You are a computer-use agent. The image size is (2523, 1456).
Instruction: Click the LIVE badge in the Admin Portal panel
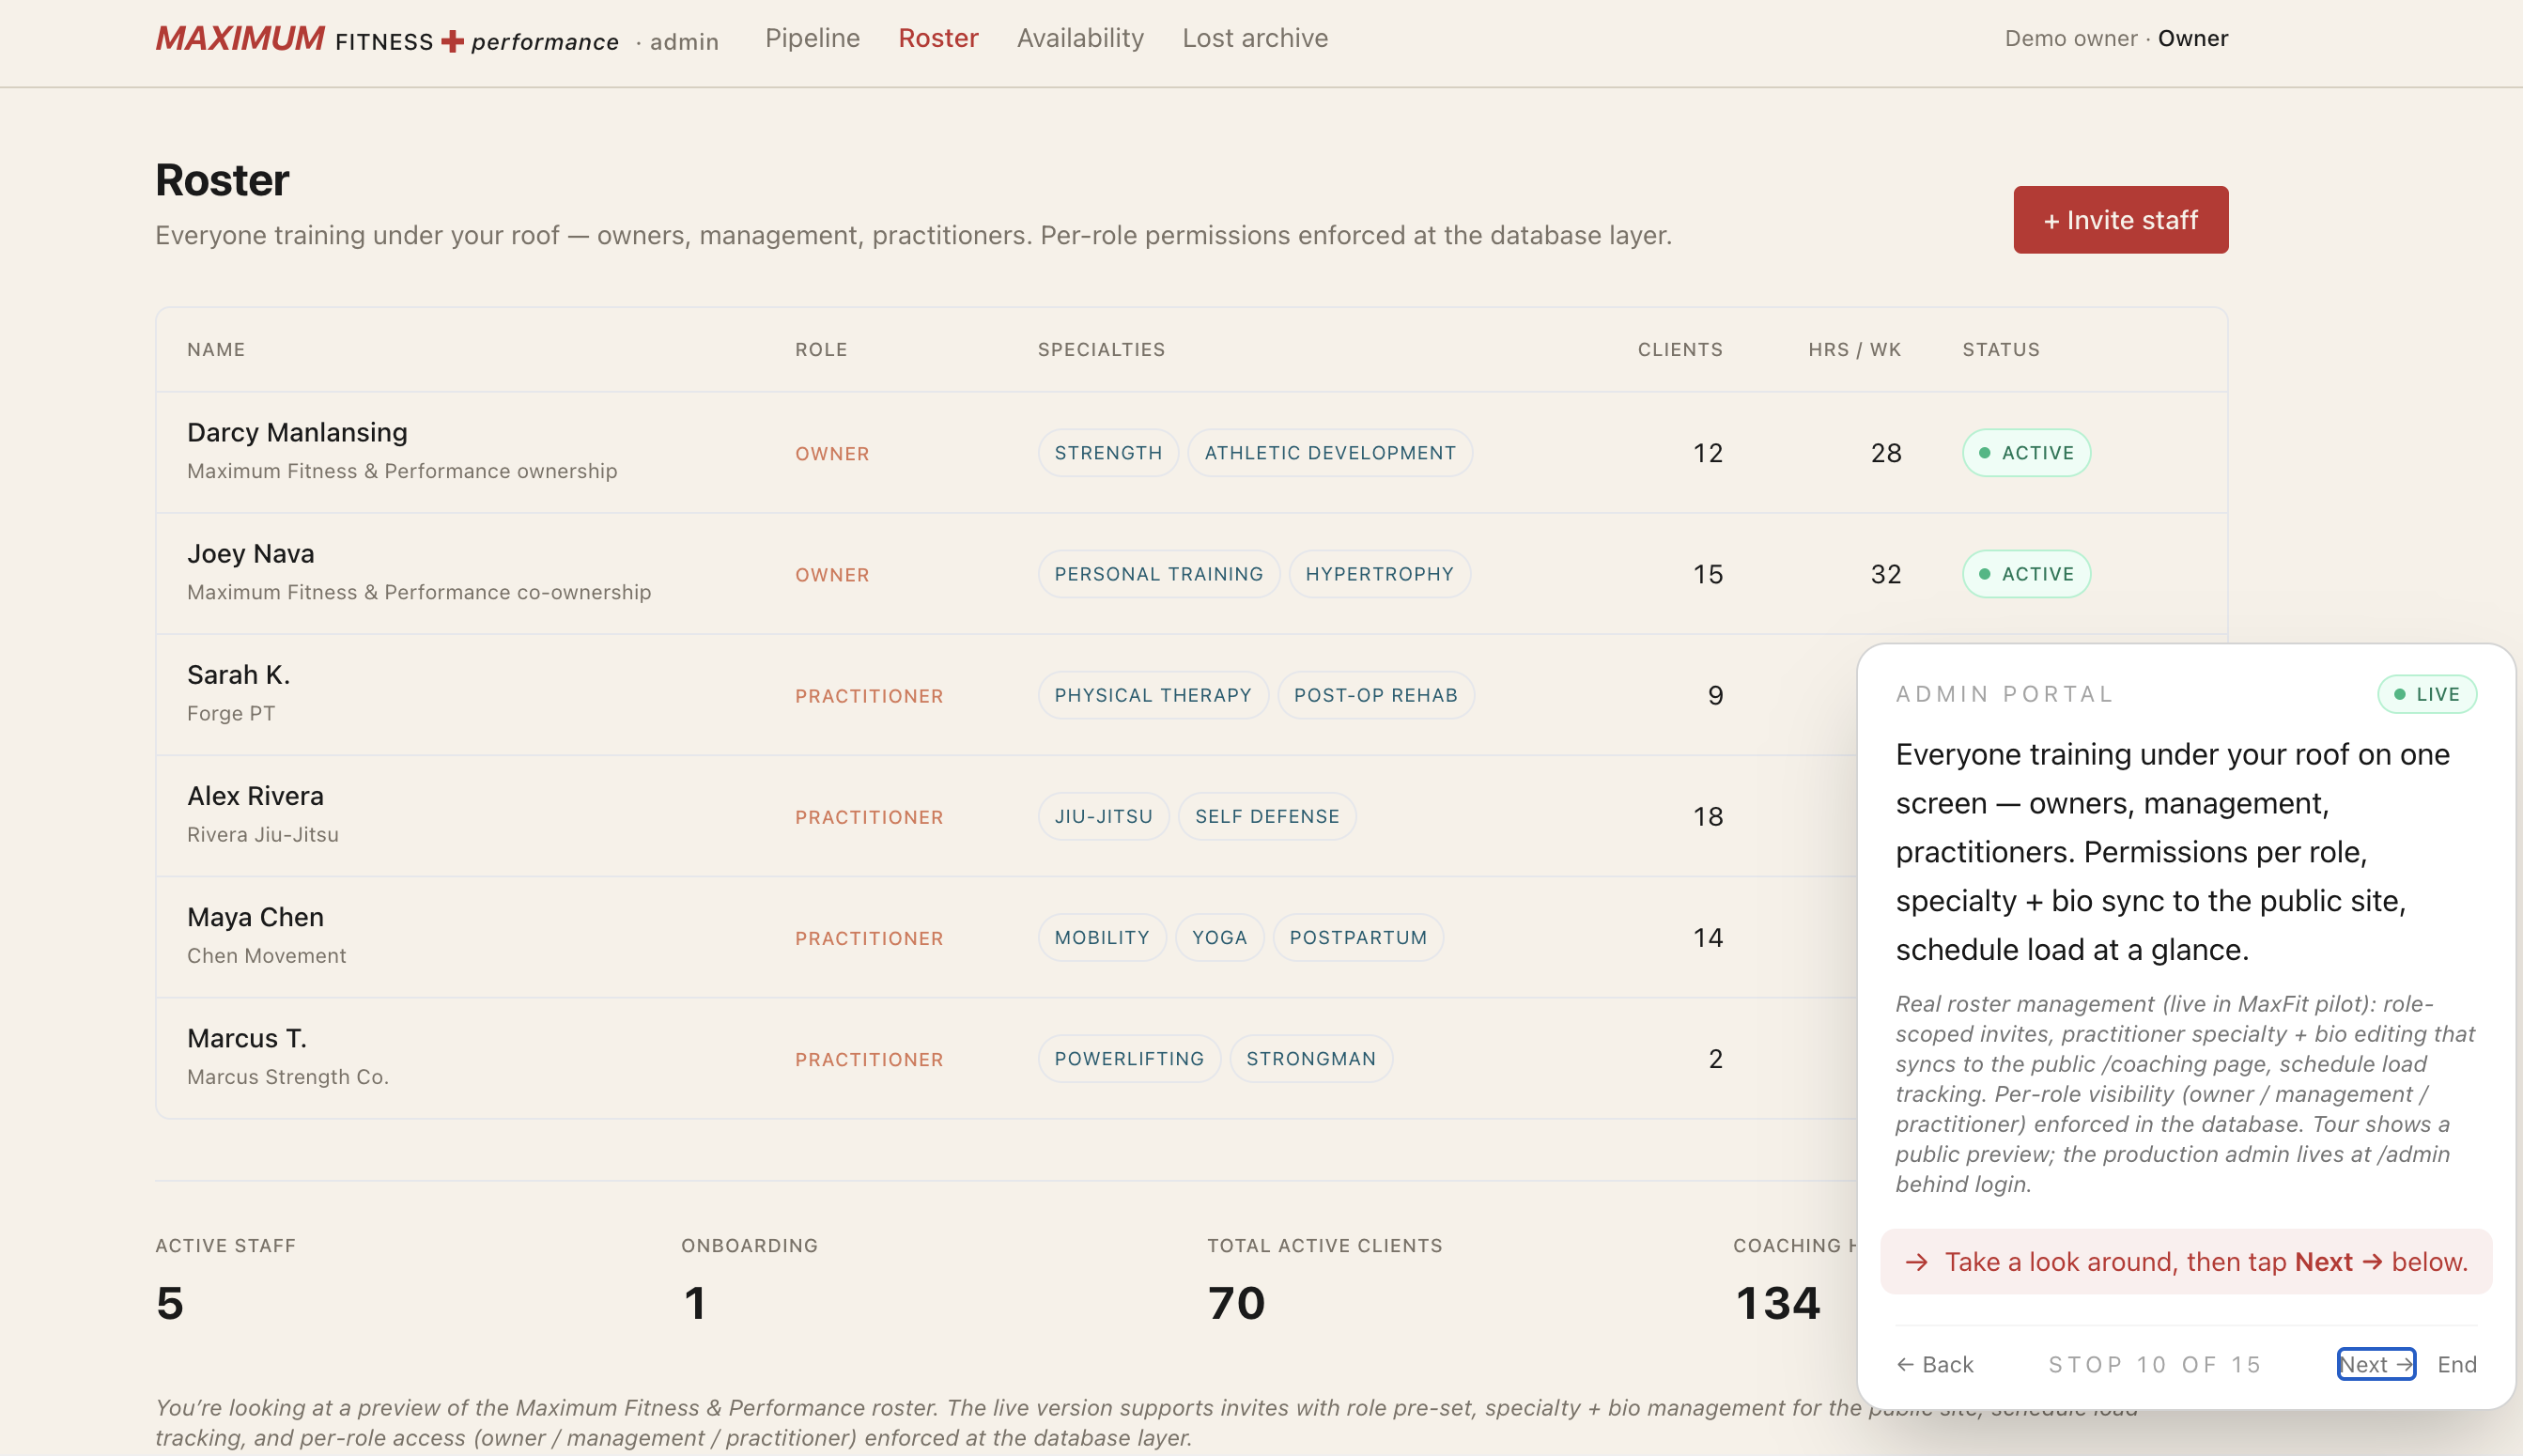[2426, 694]
